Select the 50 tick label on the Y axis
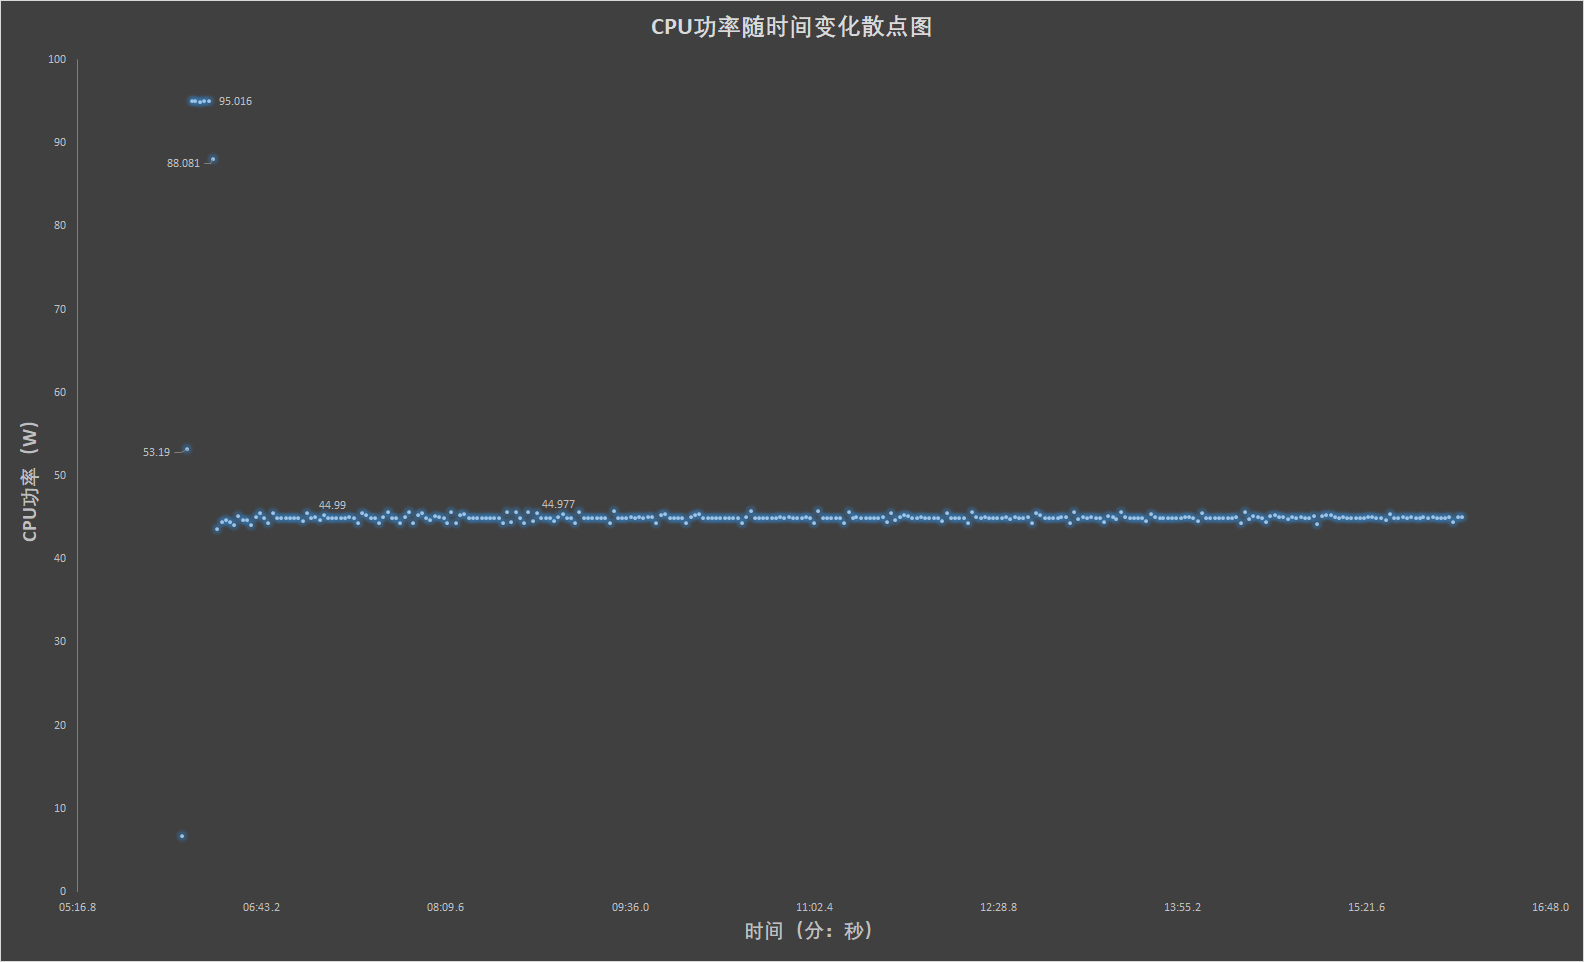The height and width of the screenshot is (962, 1584). point(60,476)
